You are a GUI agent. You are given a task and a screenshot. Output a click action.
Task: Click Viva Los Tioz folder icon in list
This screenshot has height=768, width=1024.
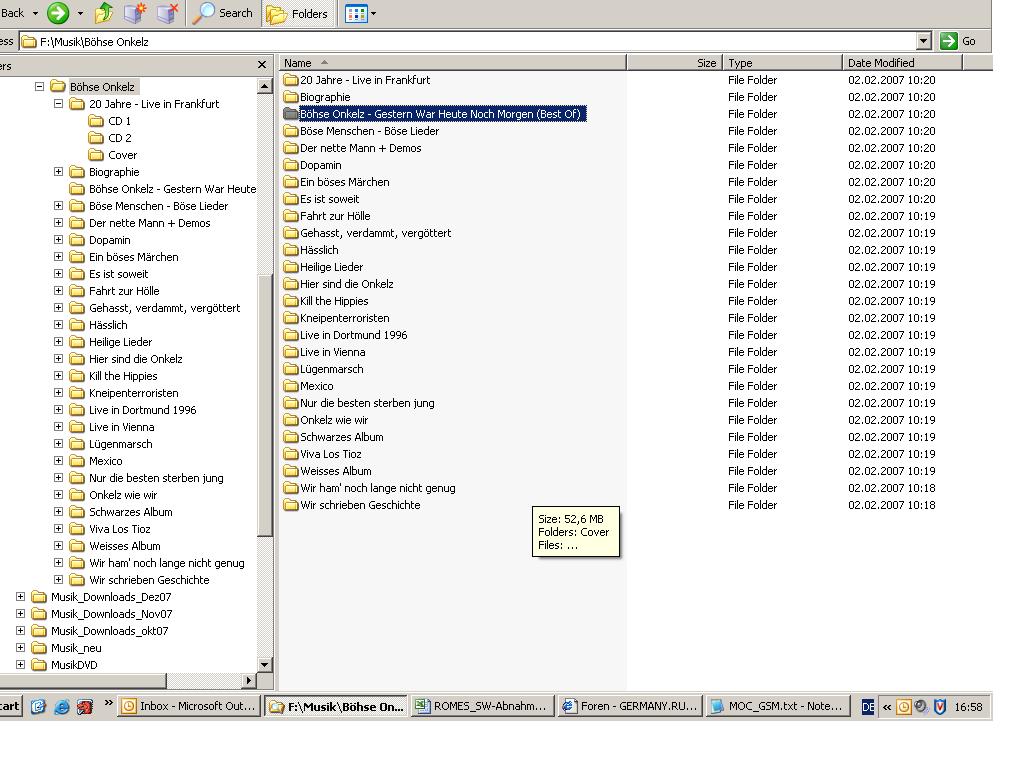[291, 453]
